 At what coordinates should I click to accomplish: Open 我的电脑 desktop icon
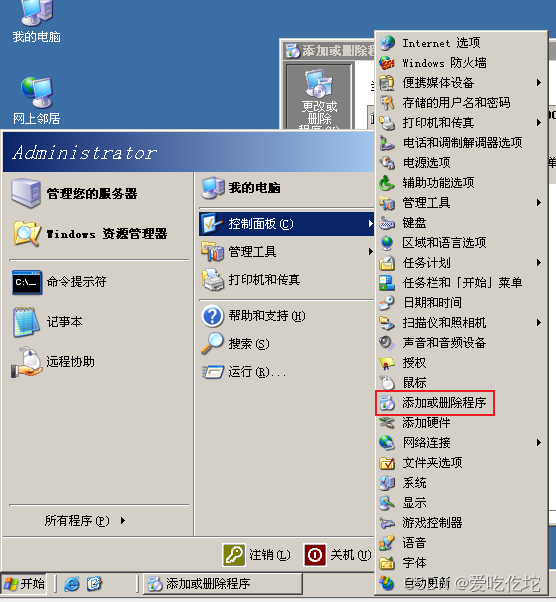point(36,21)
